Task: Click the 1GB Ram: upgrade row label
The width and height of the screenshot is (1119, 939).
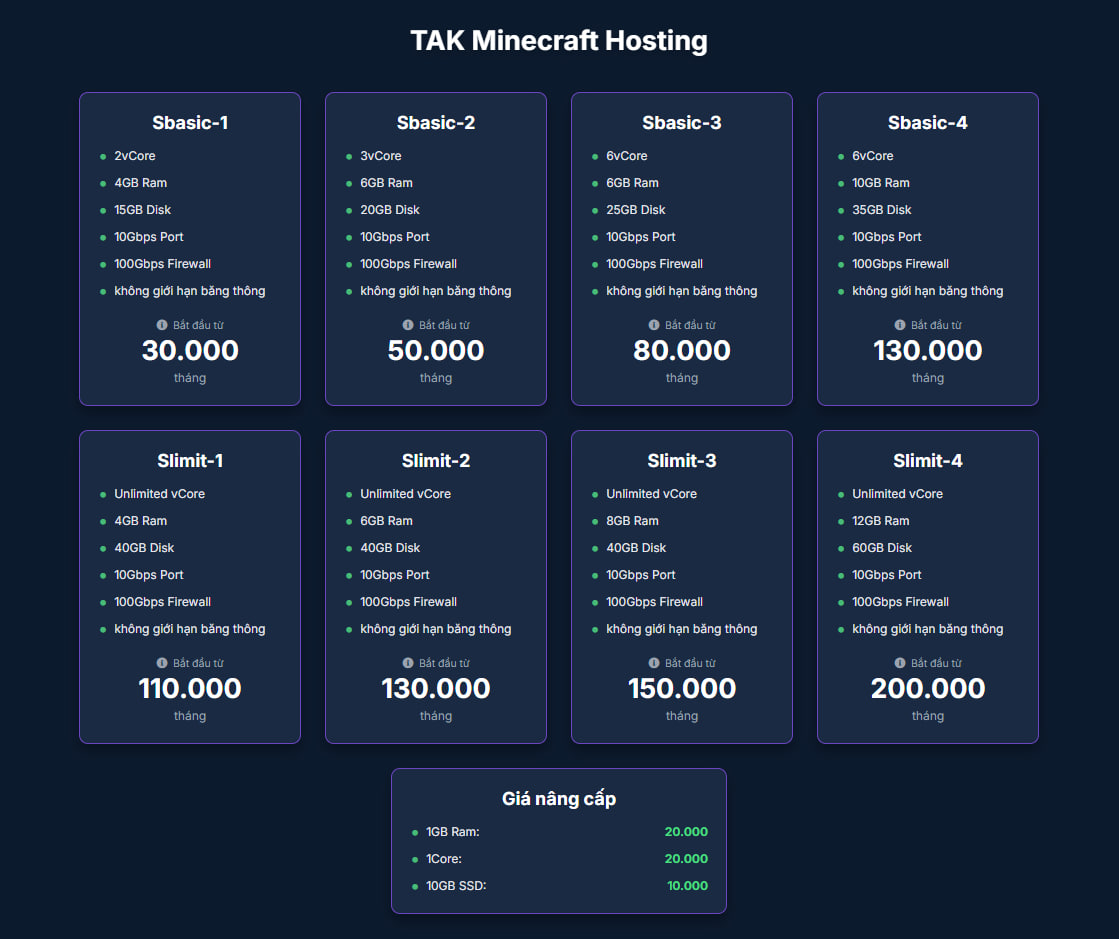Action: 452,832
